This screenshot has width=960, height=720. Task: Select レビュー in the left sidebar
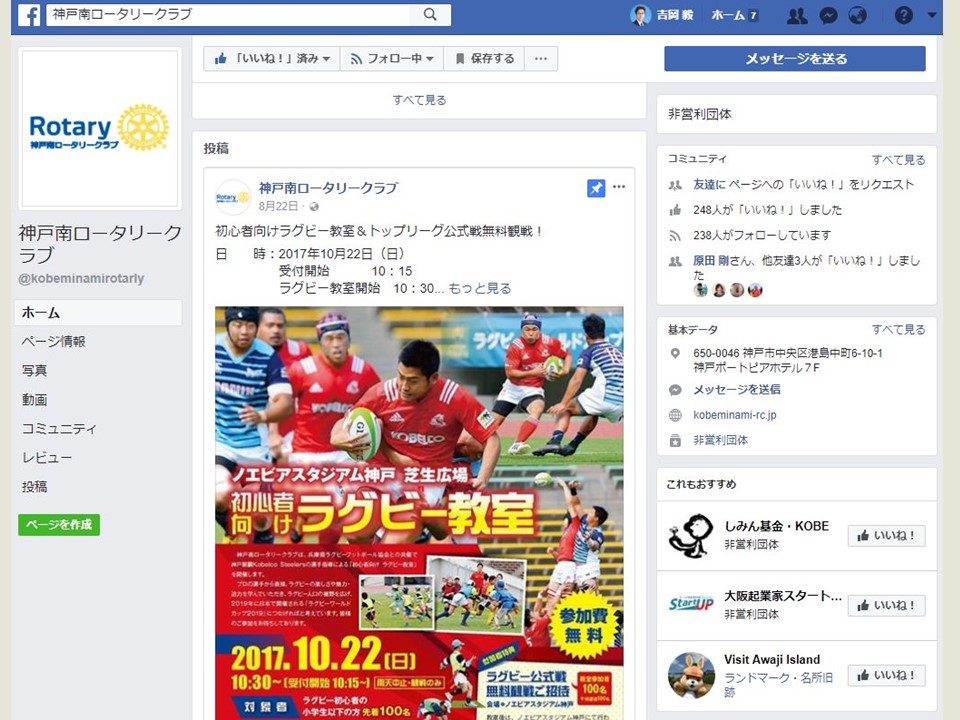pyautogui.click(x=47, y=458)
